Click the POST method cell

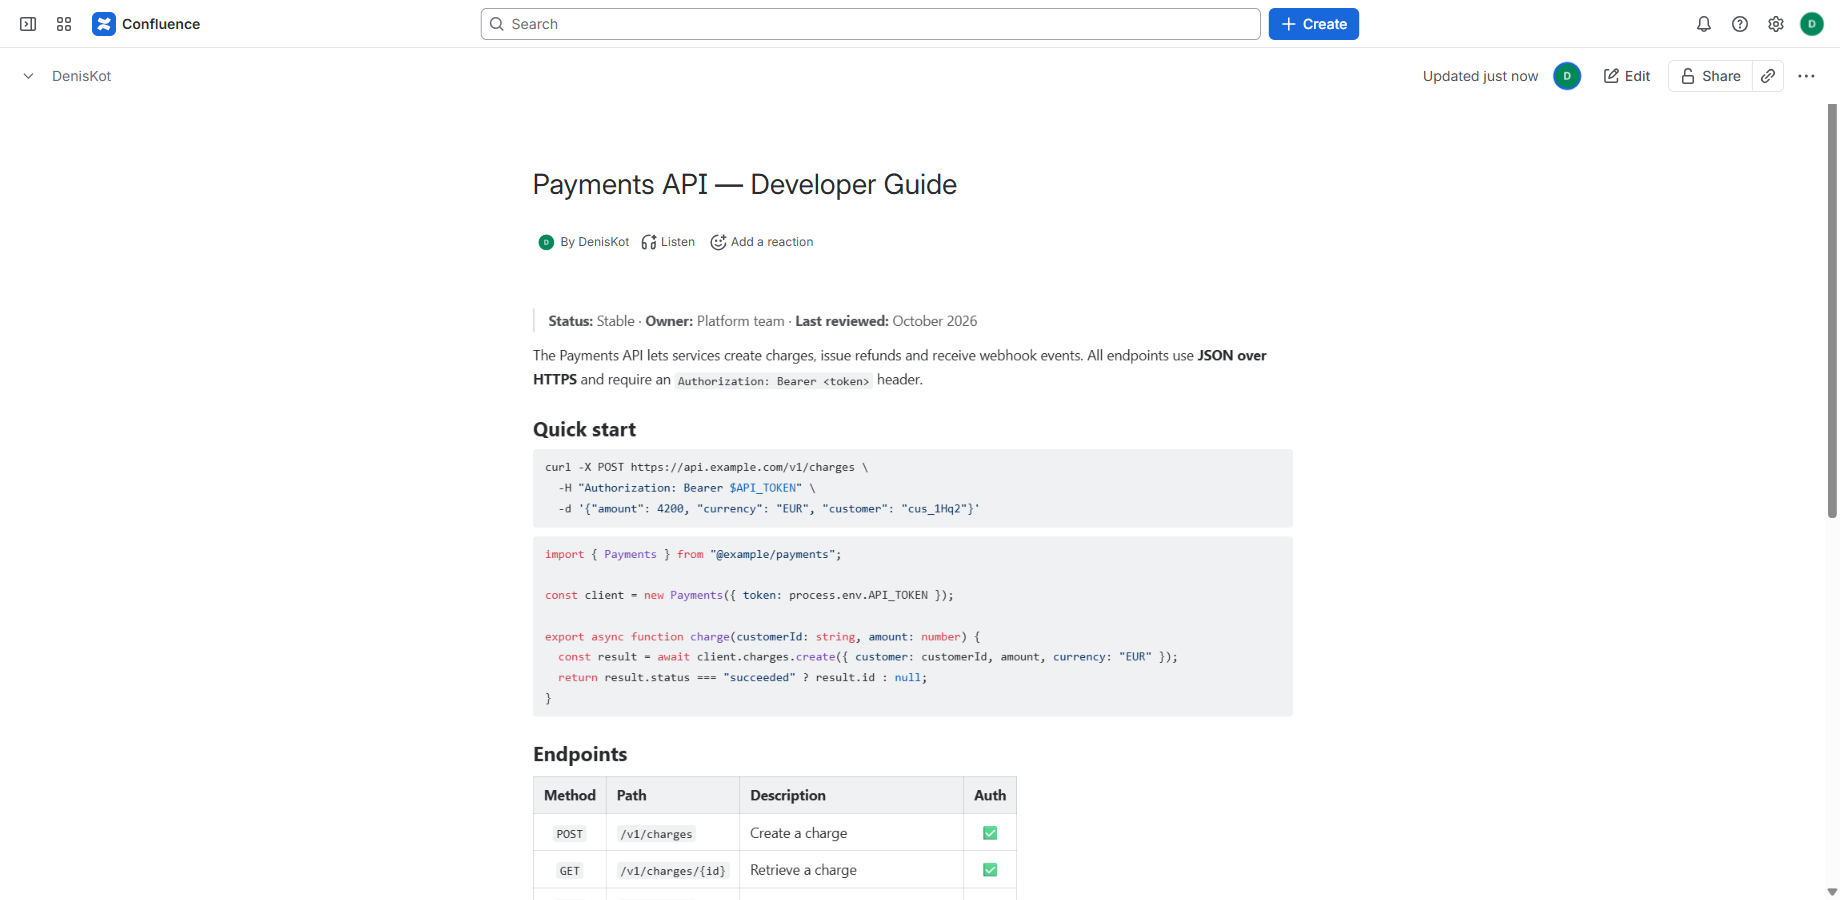click(x=570, y=833)
